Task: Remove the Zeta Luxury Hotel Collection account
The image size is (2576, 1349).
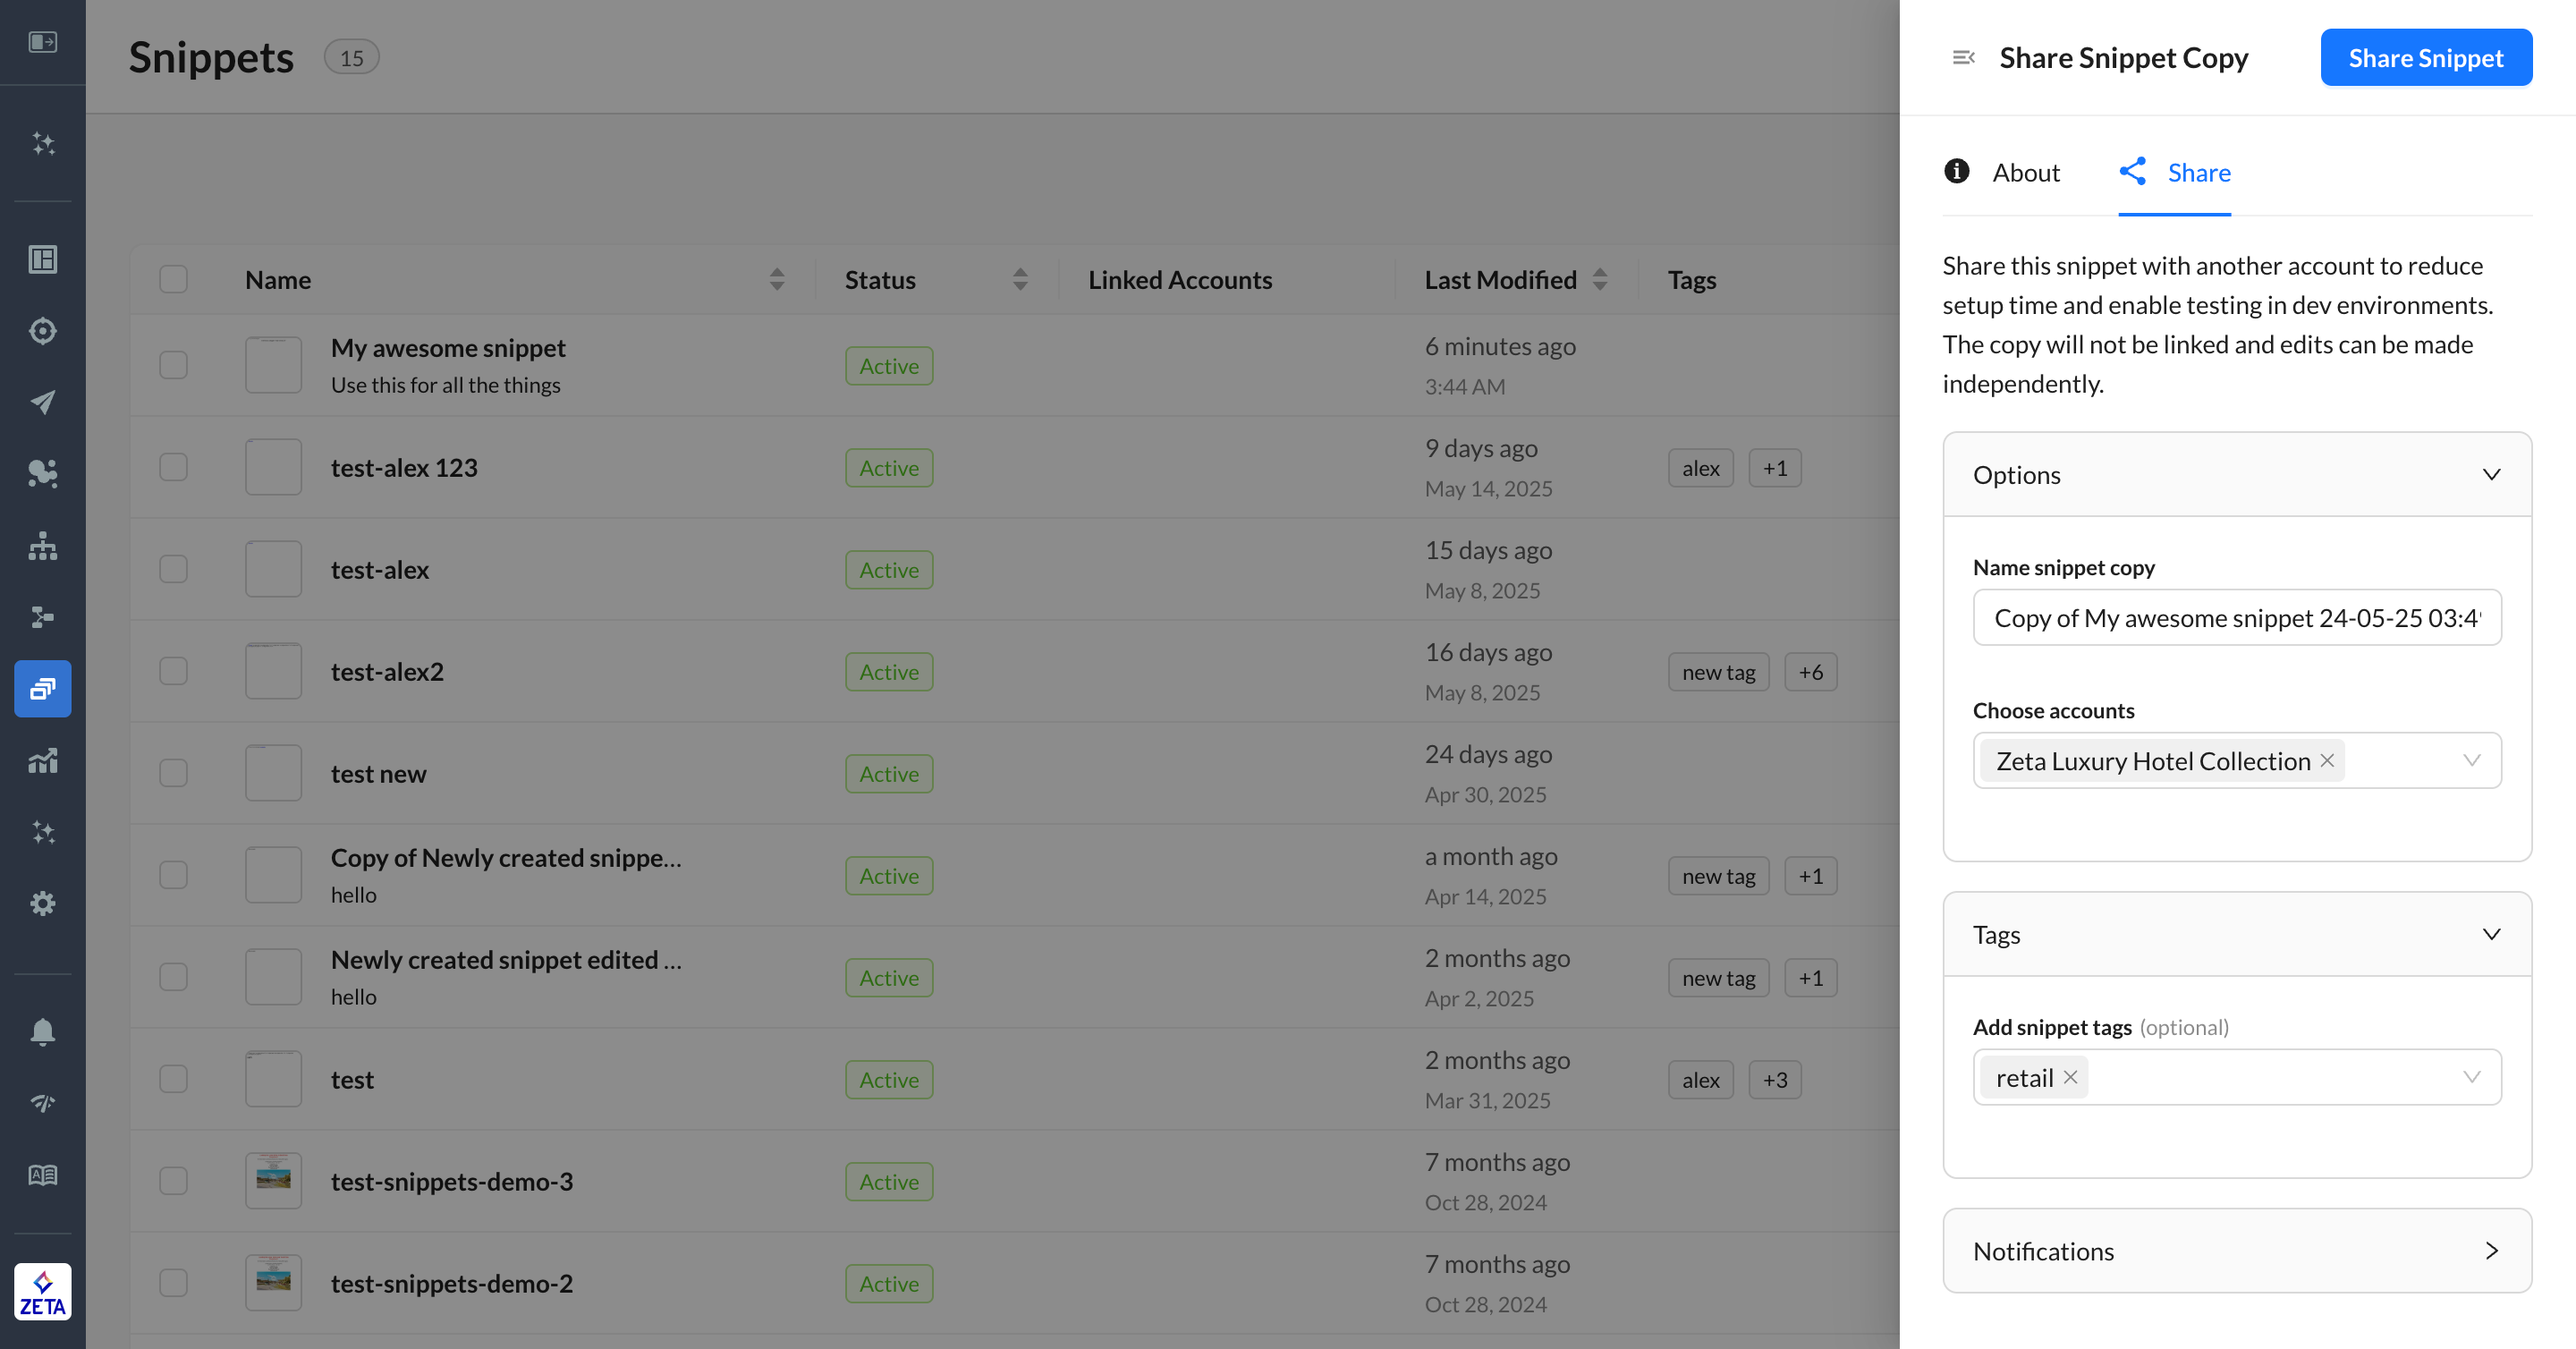Action: (x=2327, y=761)
